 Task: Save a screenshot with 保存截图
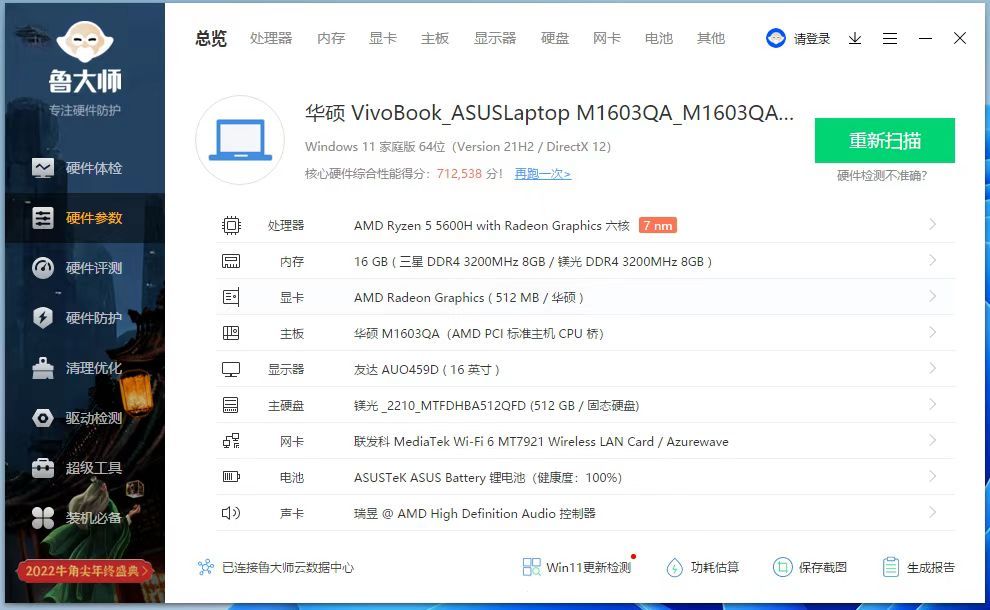810,567
